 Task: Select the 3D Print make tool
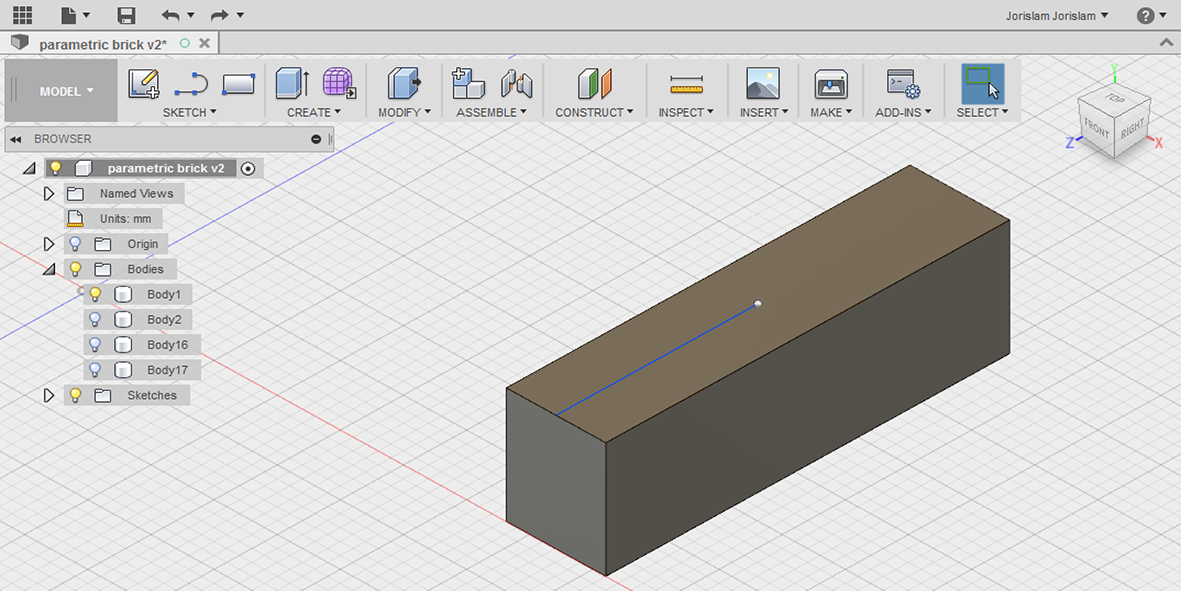[832, 84]
